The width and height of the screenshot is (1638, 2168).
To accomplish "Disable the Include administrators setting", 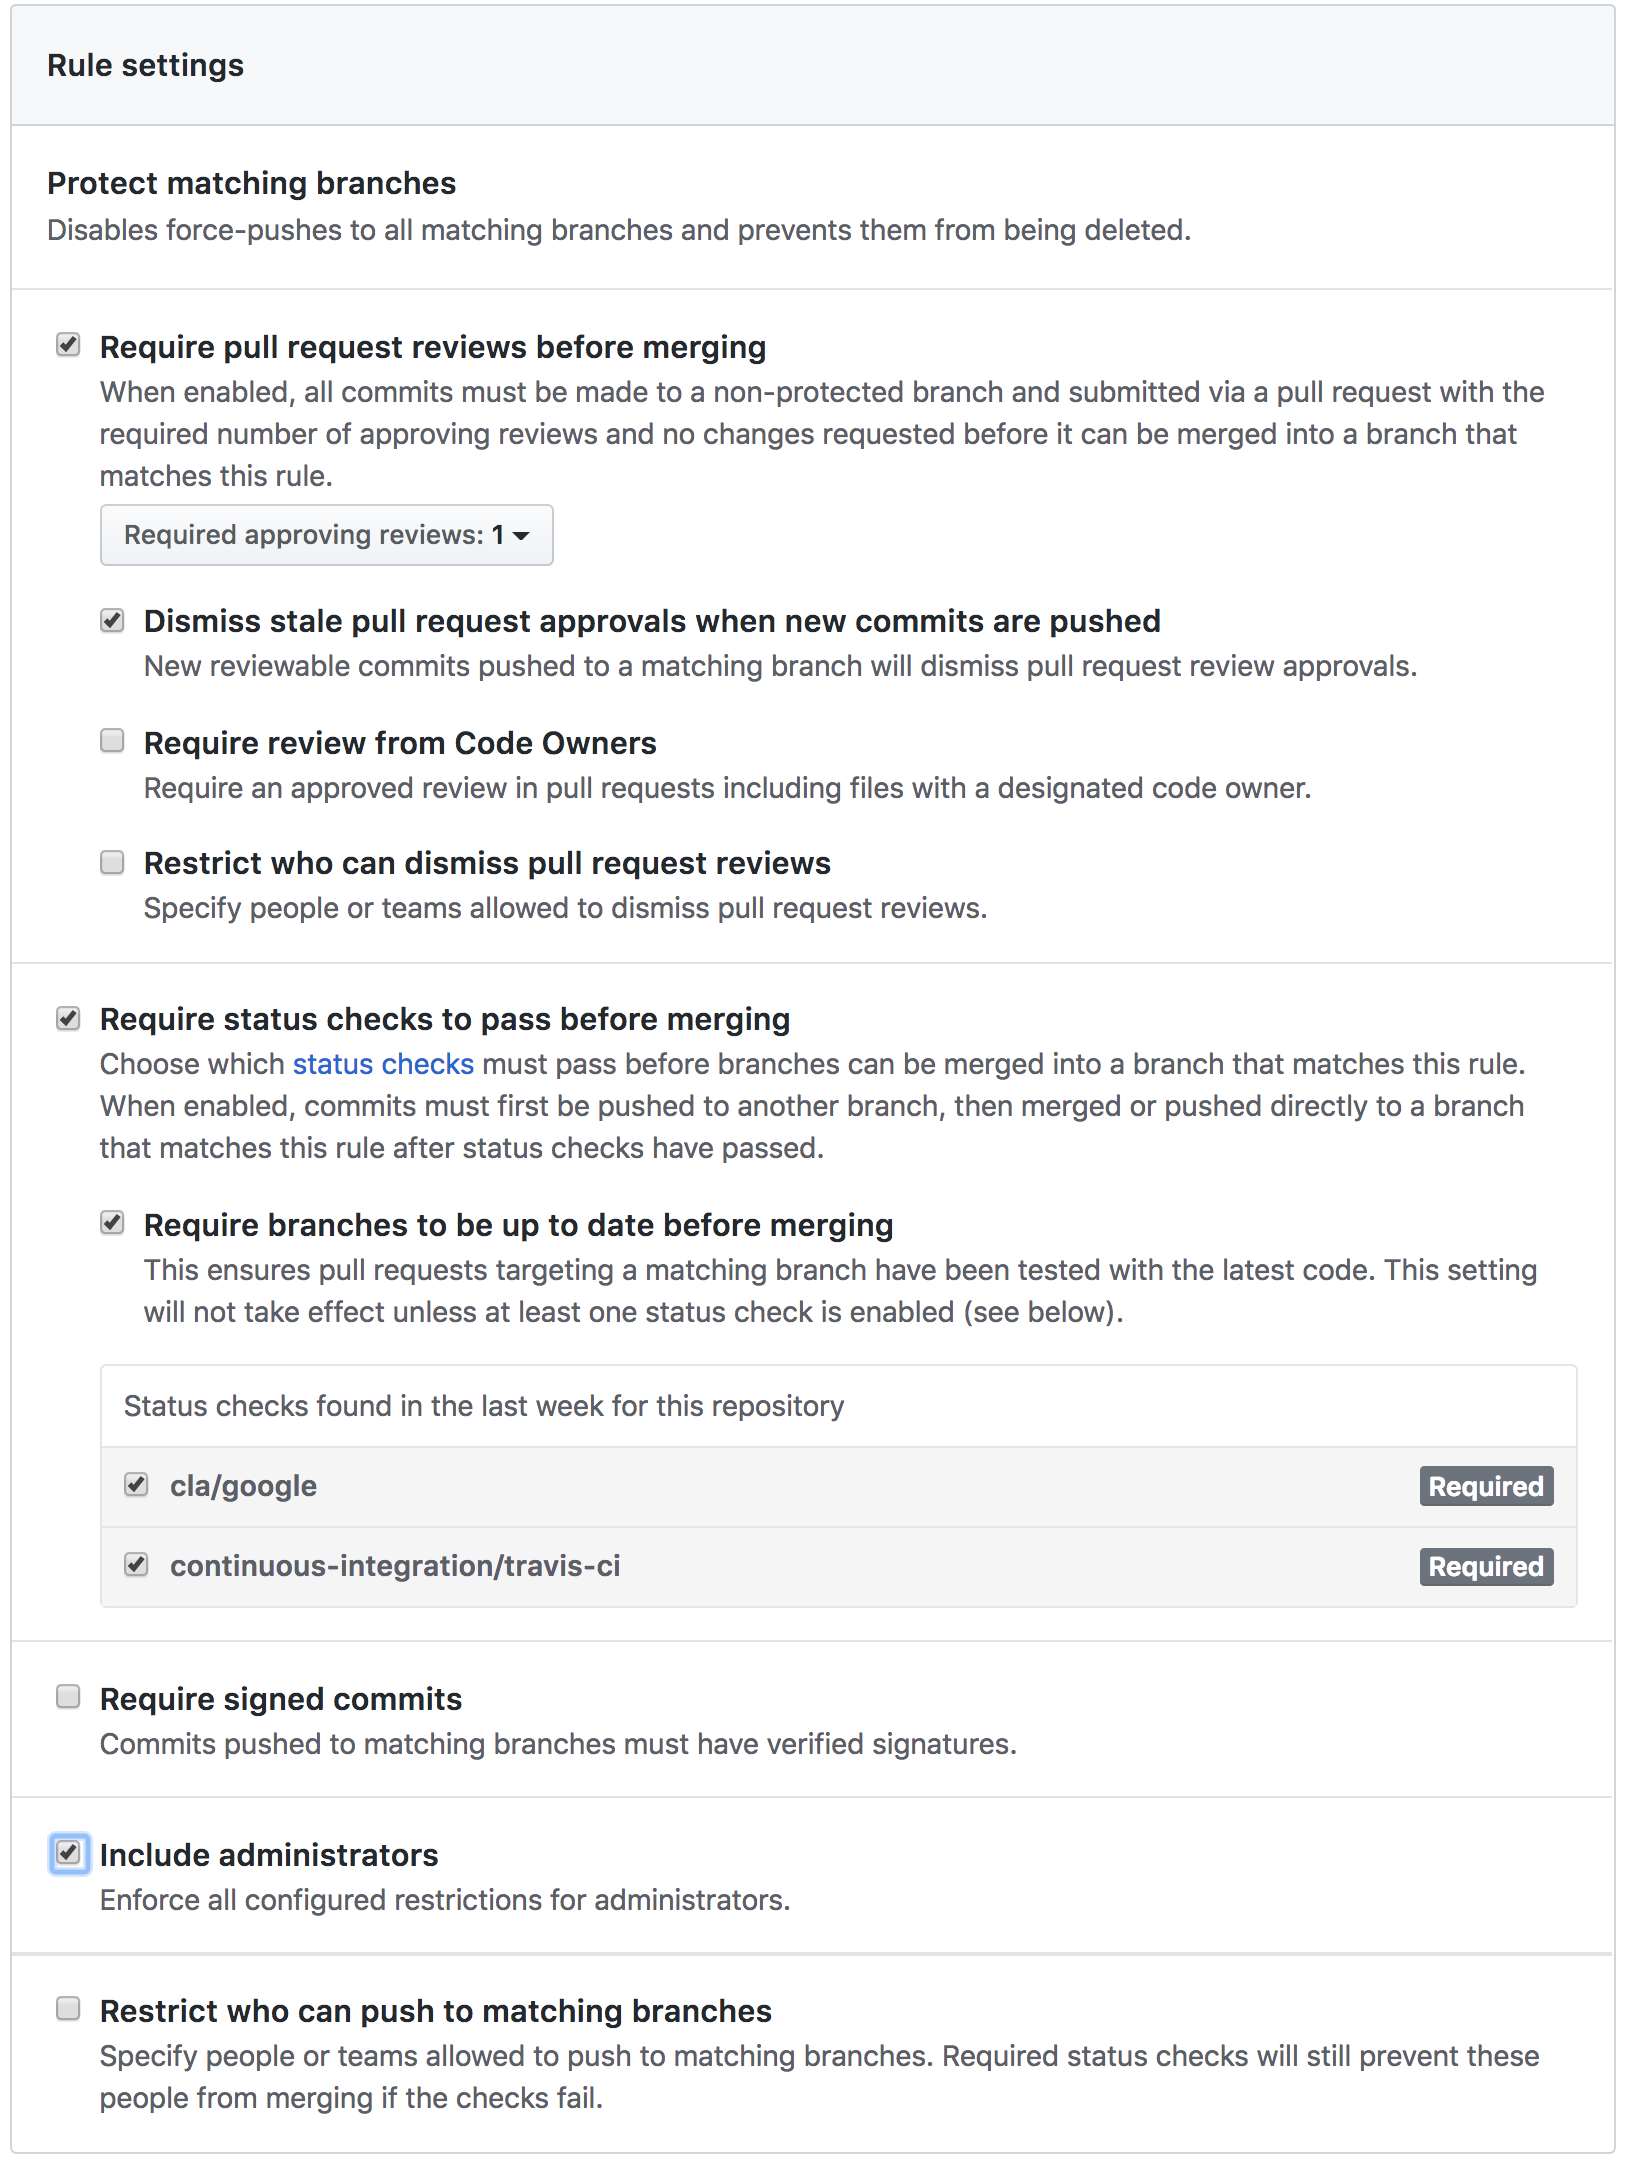I will point(67,1853).
